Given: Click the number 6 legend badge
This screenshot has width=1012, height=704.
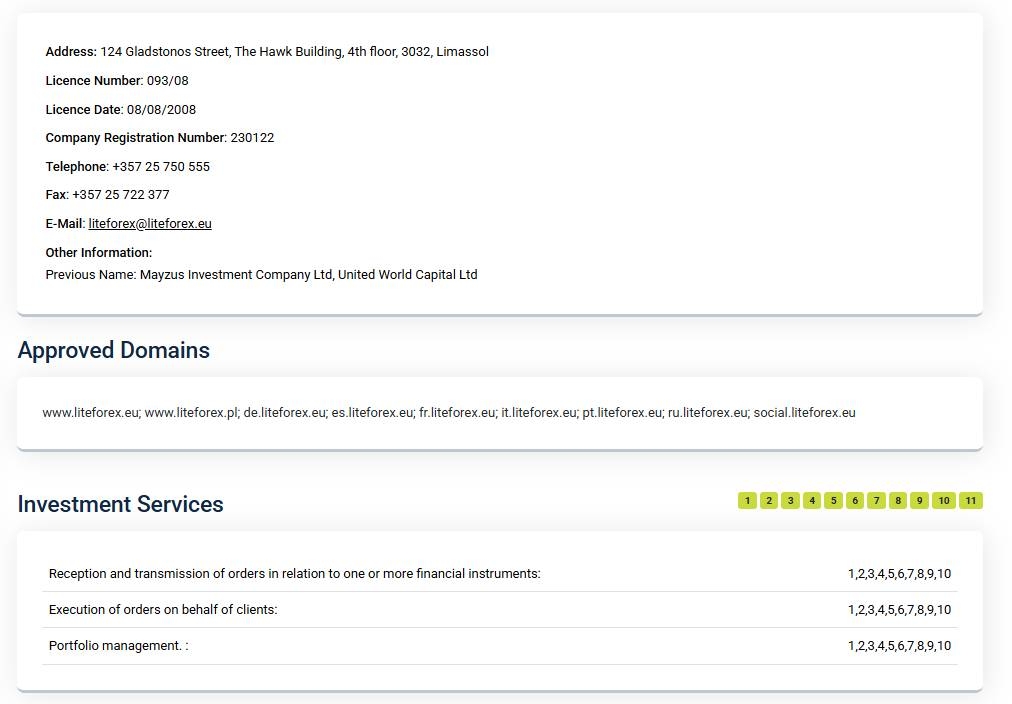Looking at the screenshot, I should 855,501.
